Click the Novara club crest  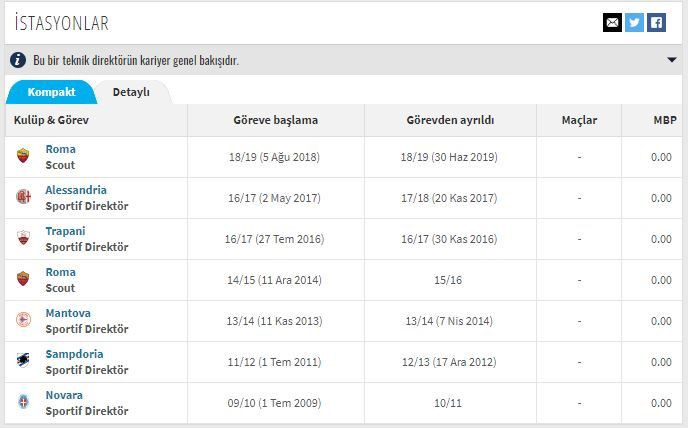23,402
